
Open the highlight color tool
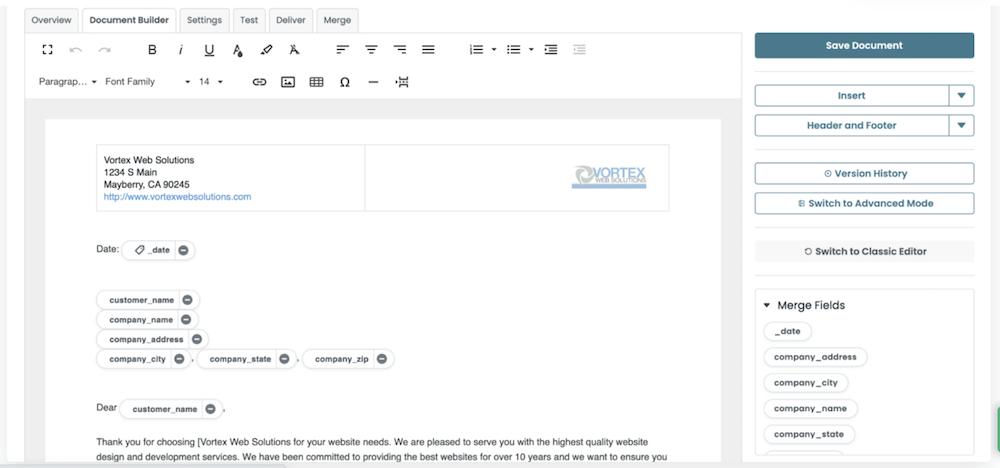click(266, 50)
